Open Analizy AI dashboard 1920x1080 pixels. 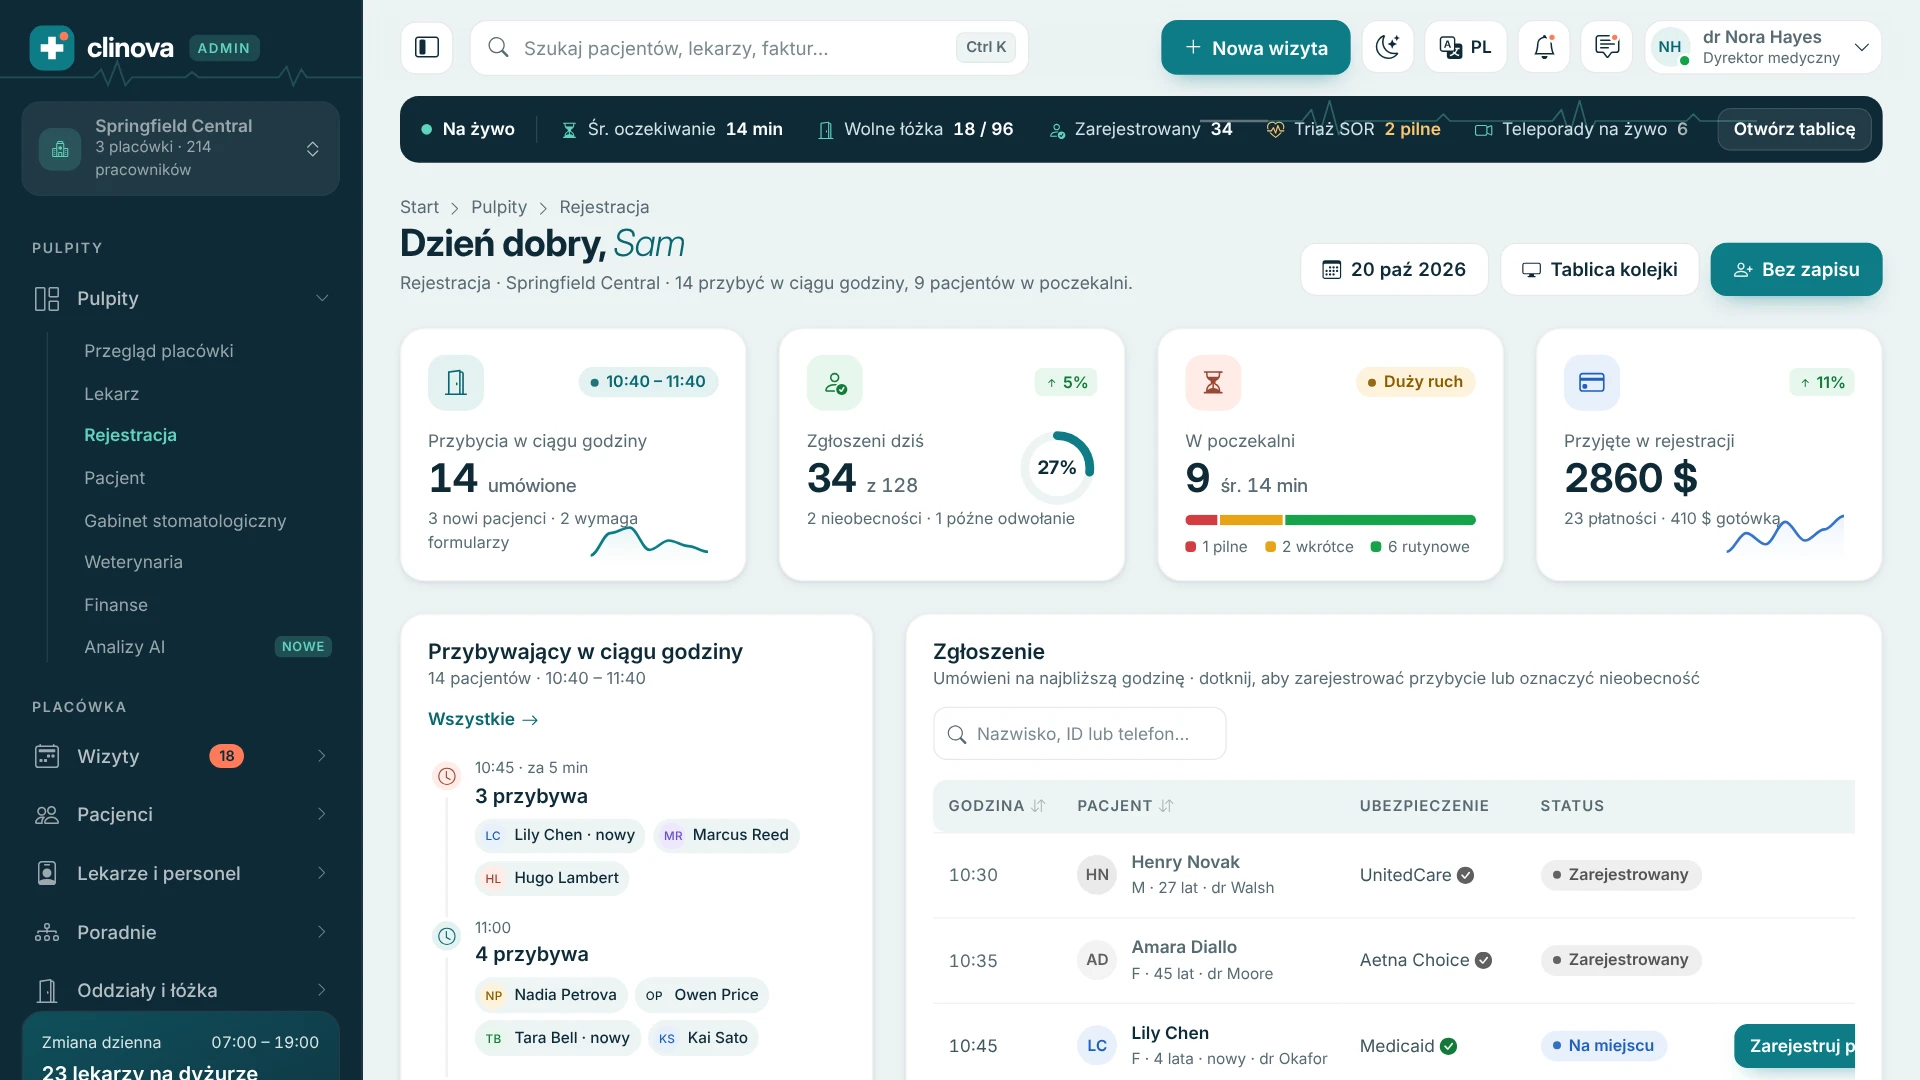(124, 647)
